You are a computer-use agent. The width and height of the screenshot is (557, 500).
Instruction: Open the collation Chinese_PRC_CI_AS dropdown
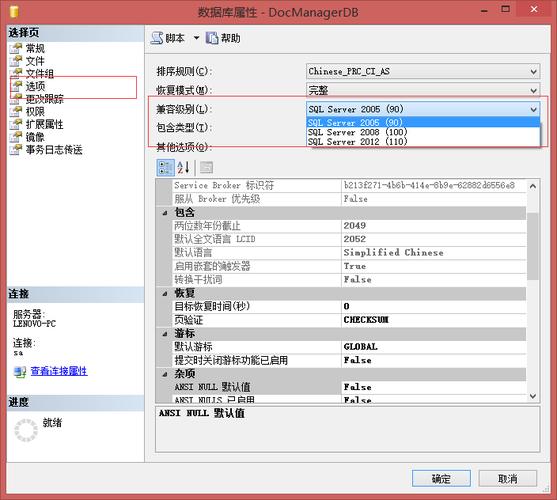click(423, 71)
